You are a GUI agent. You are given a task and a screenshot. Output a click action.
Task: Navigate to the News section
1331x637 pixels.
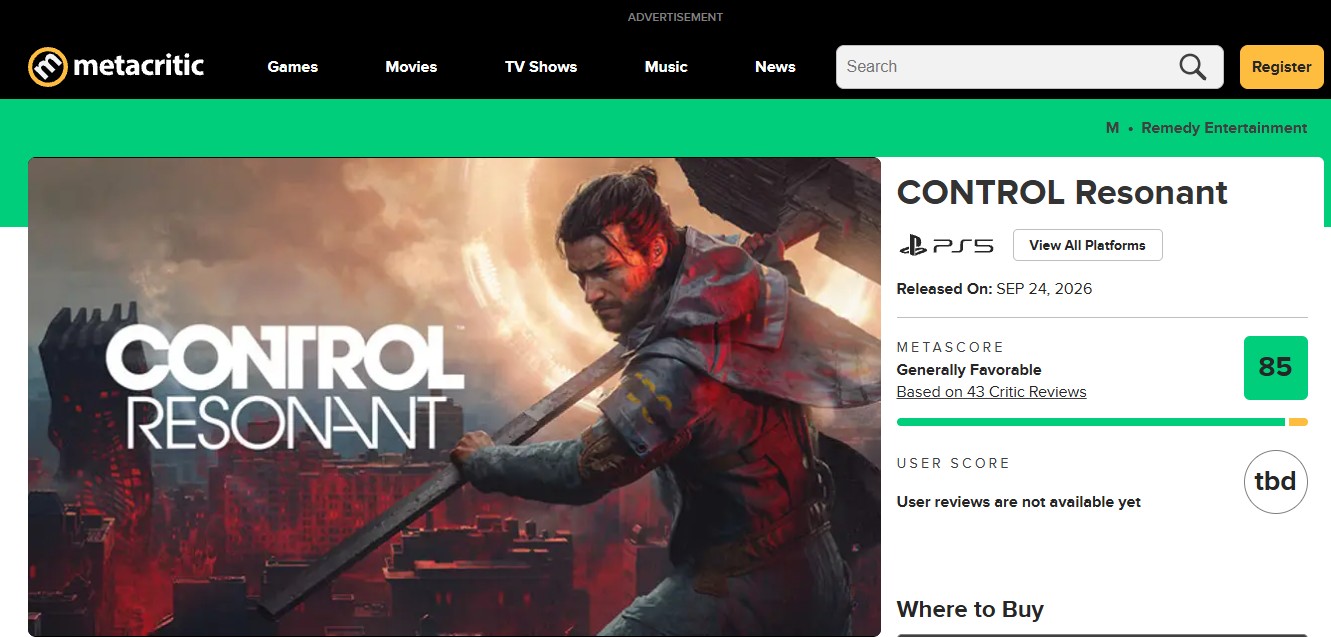(x=775, y=67)
